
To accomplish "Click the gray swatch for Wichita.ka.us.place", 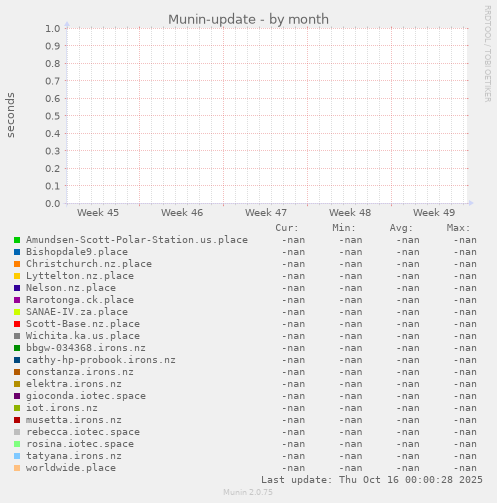I will pos(17,336).
